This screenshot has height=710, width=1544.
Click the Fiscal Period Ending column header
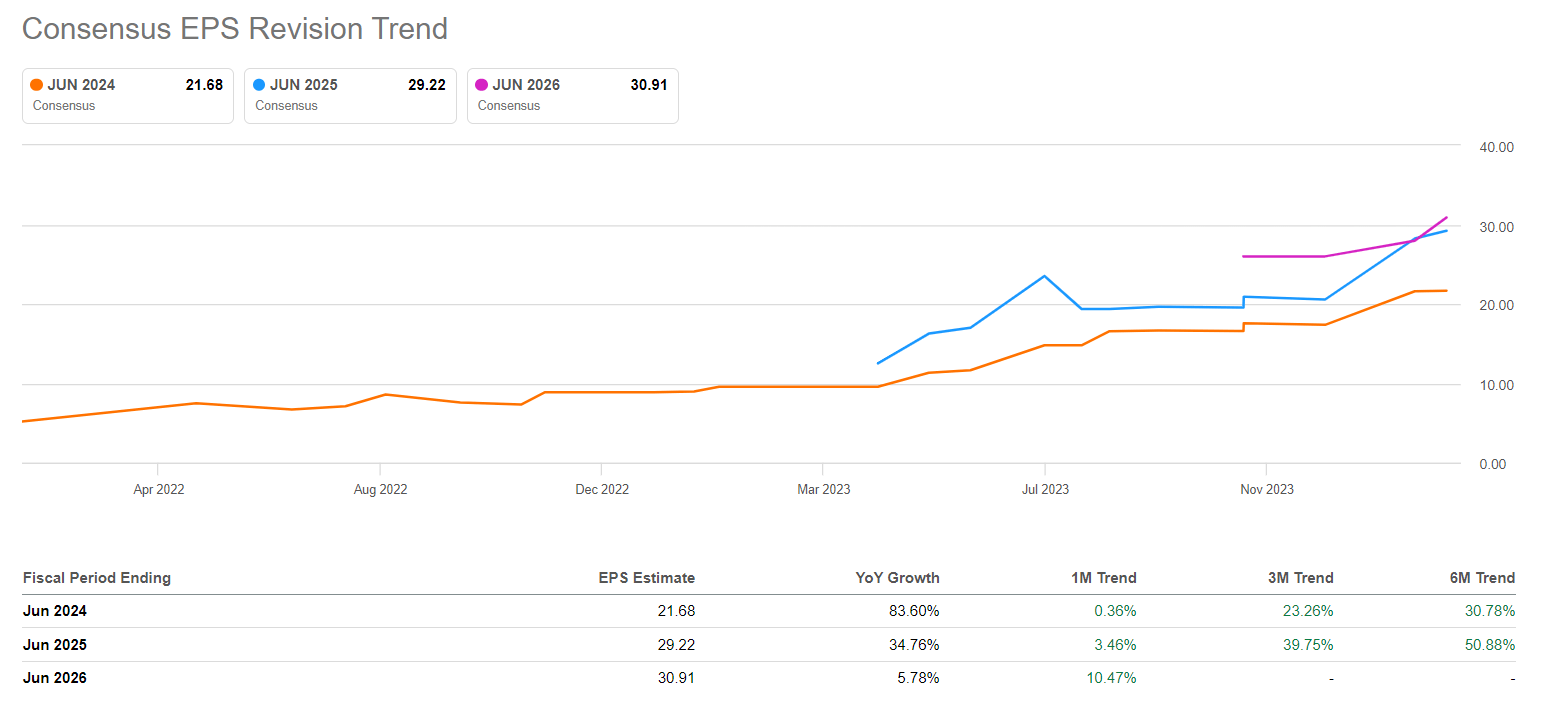click(96, 578)
